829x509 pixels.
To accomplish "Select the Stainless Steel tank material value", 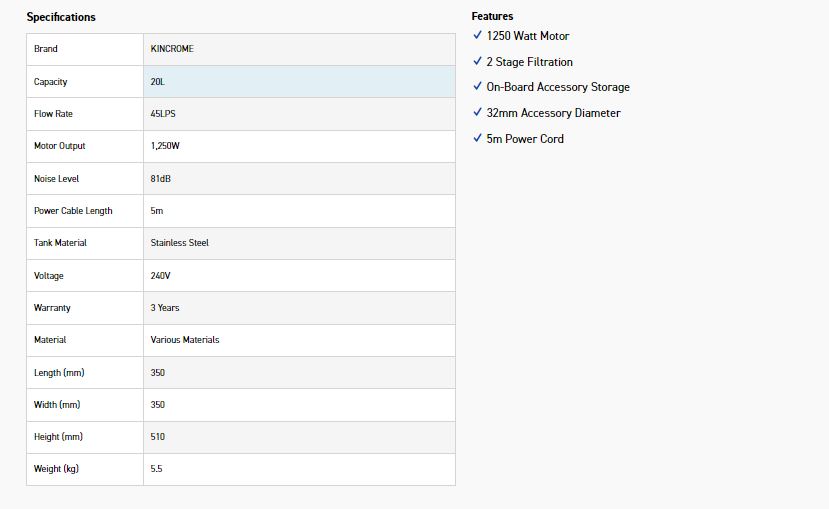I will click(x=179, y=243).
